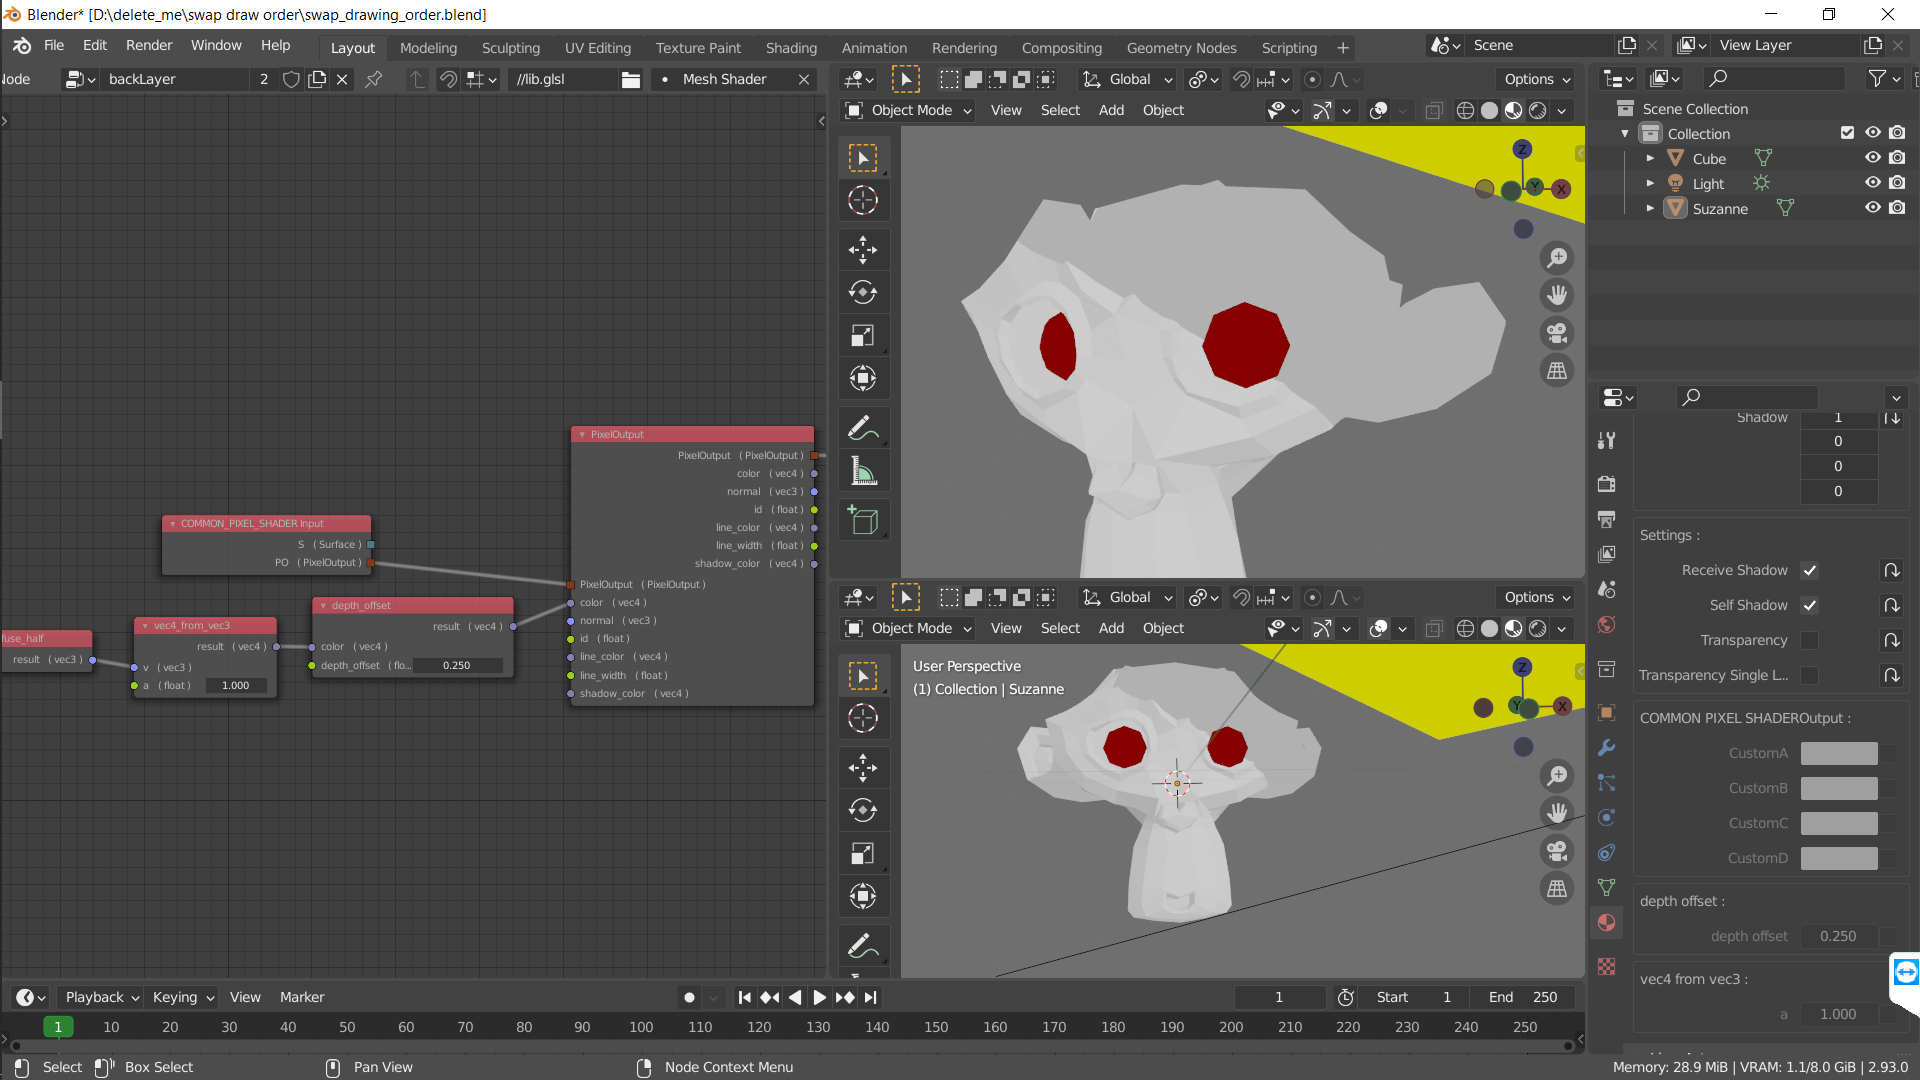Screen dimensions: 1920x1080
Task: Click View in timeline header
Action: 245,997
